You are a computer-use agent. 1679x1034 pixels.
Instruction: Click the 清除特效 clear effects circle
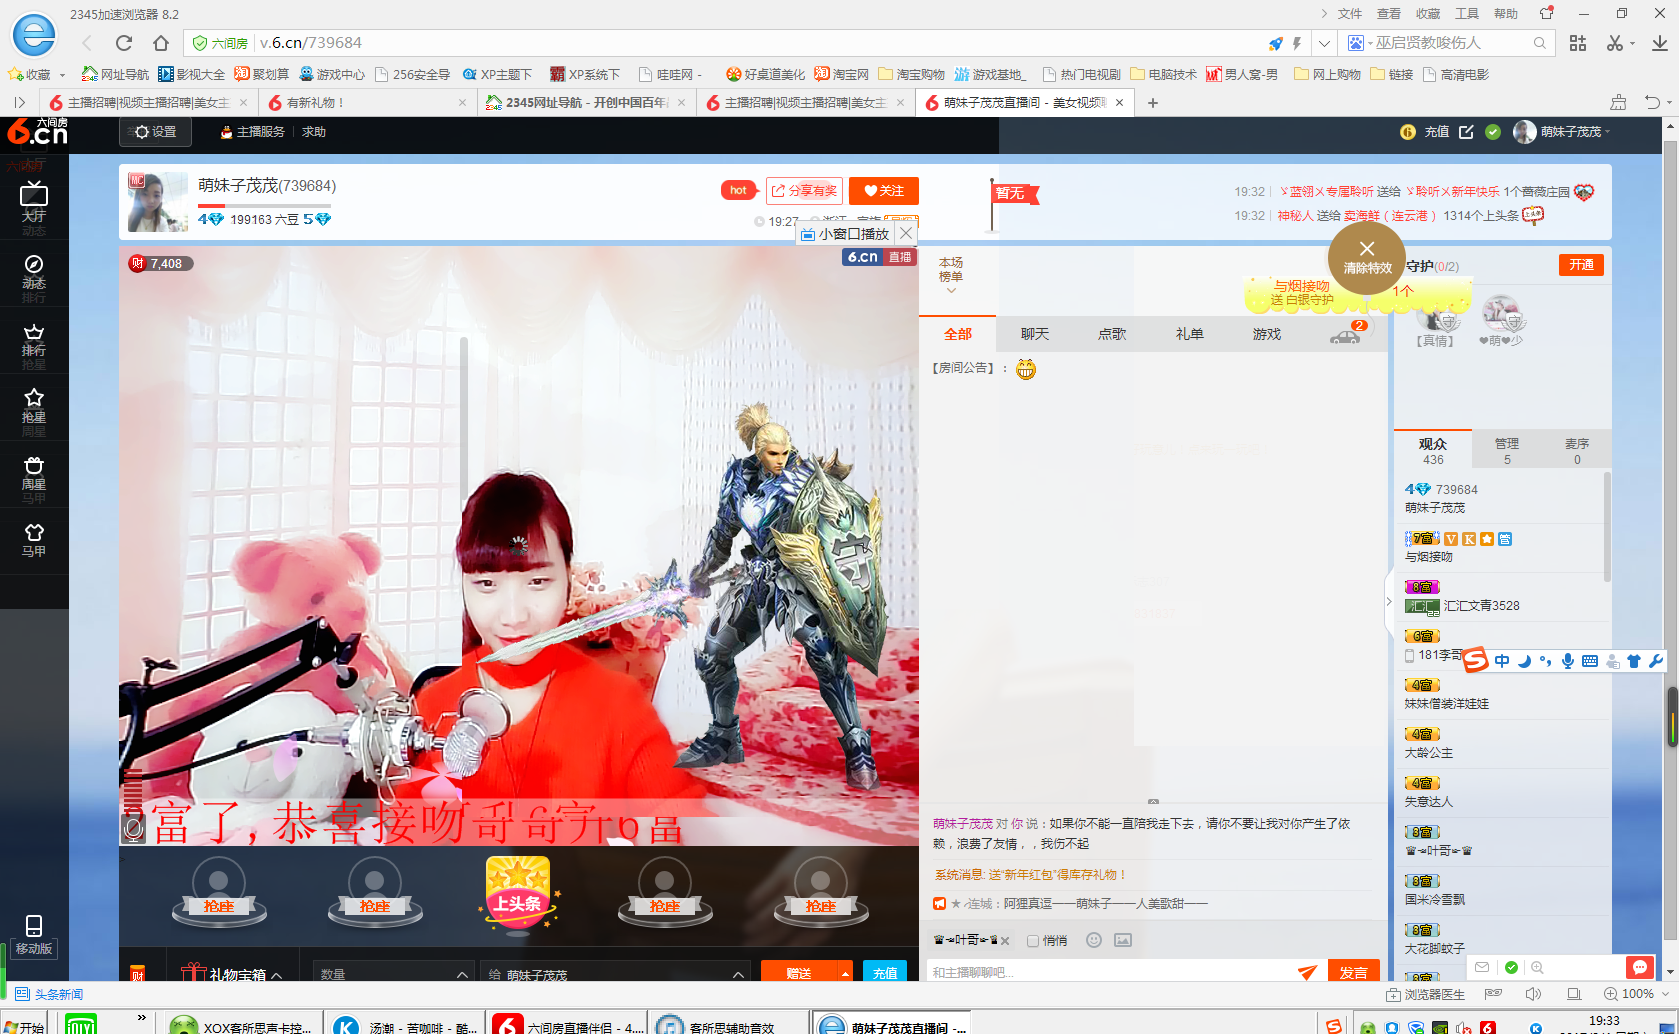tap(1367, 258)
